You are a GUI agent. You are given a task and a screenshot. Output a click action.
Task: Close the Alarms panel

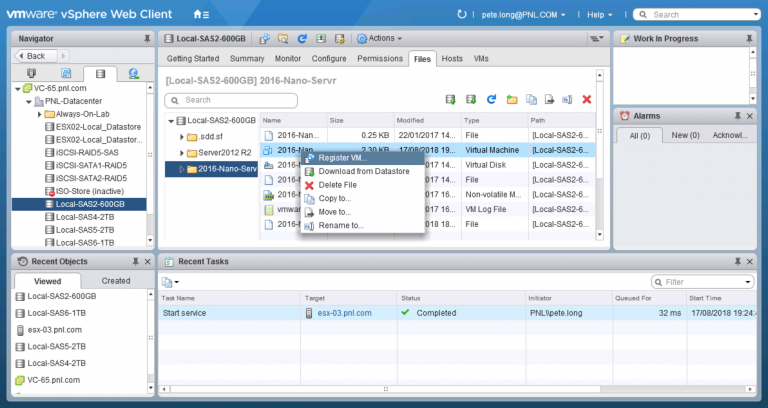click(x=749, y=116)
